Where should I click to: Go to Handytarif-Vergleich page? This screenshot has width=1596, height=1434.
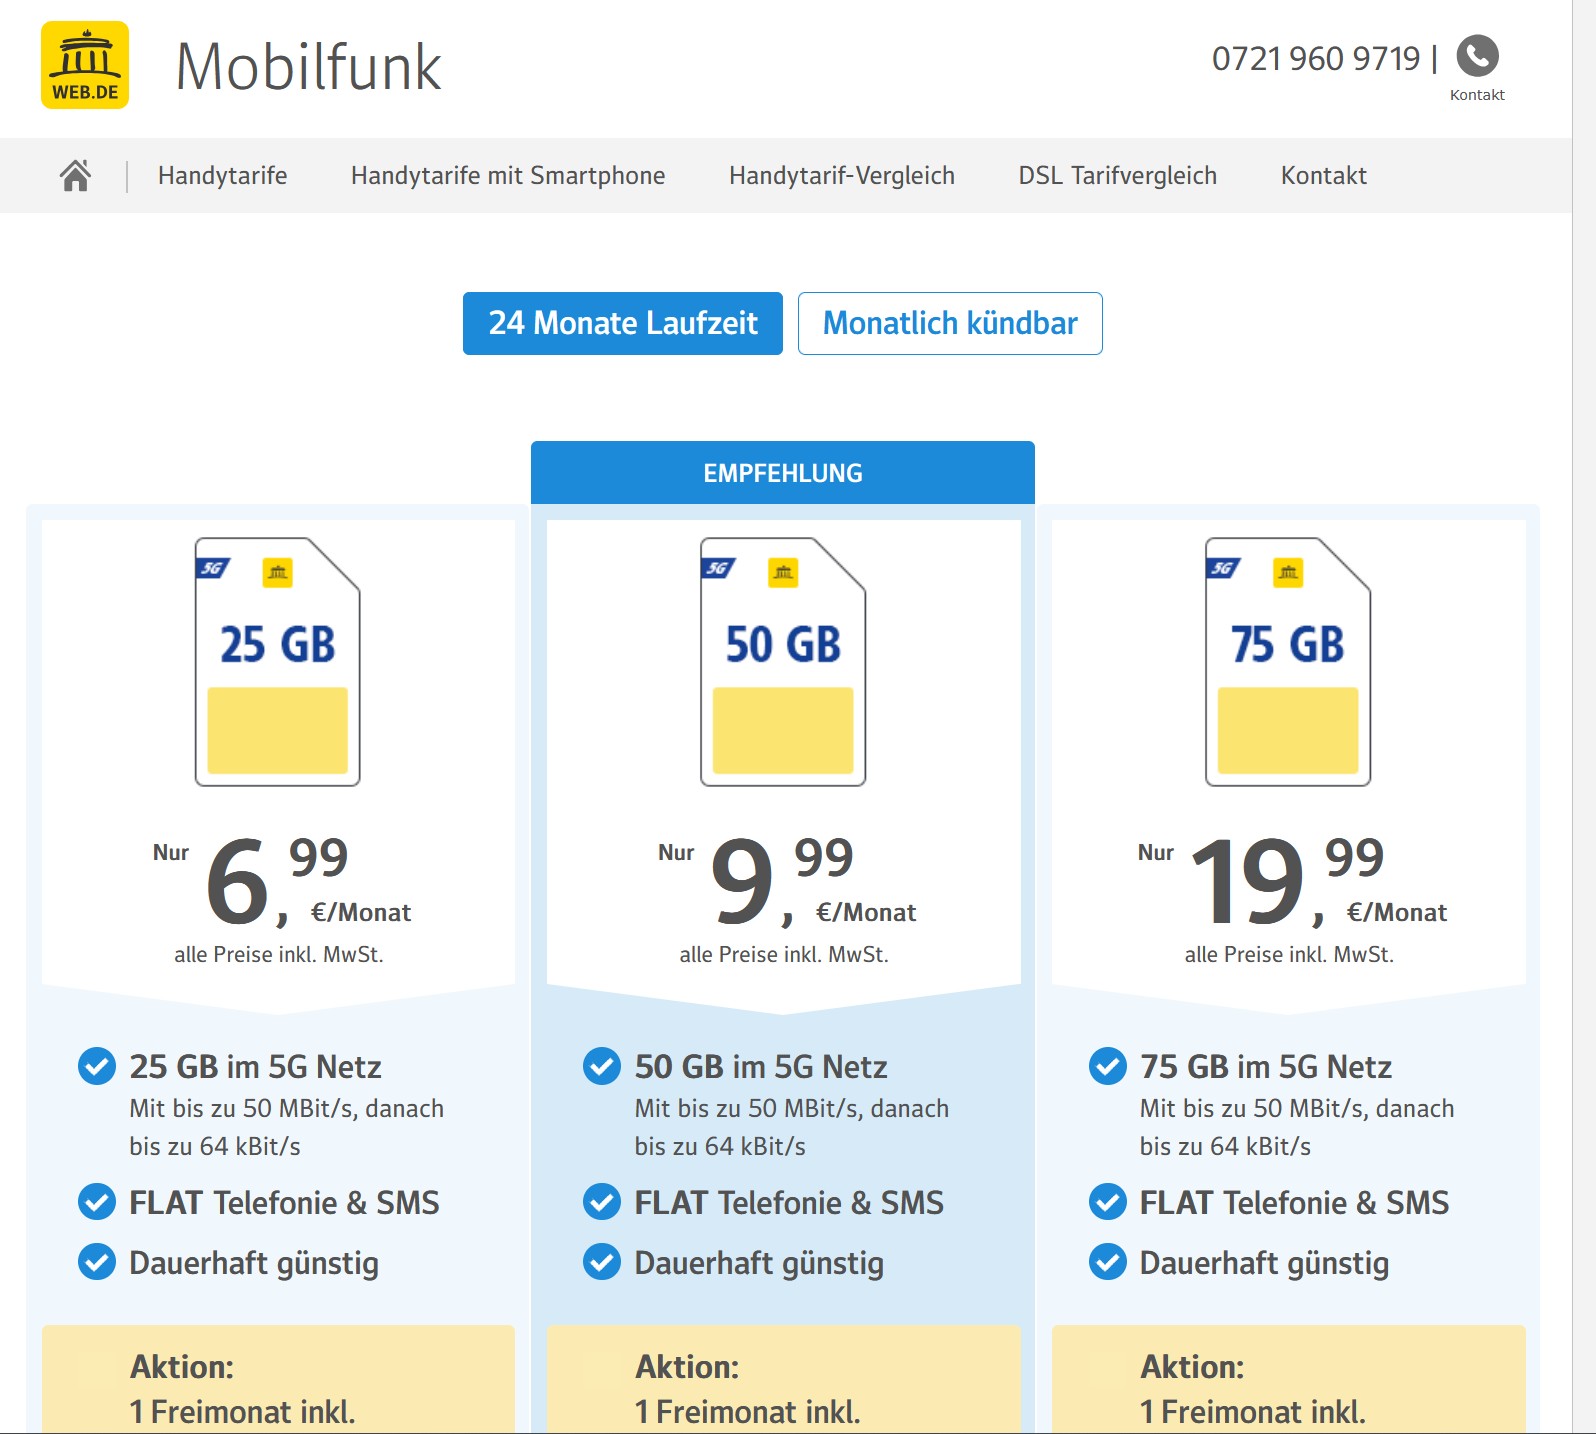pos(841,175)
